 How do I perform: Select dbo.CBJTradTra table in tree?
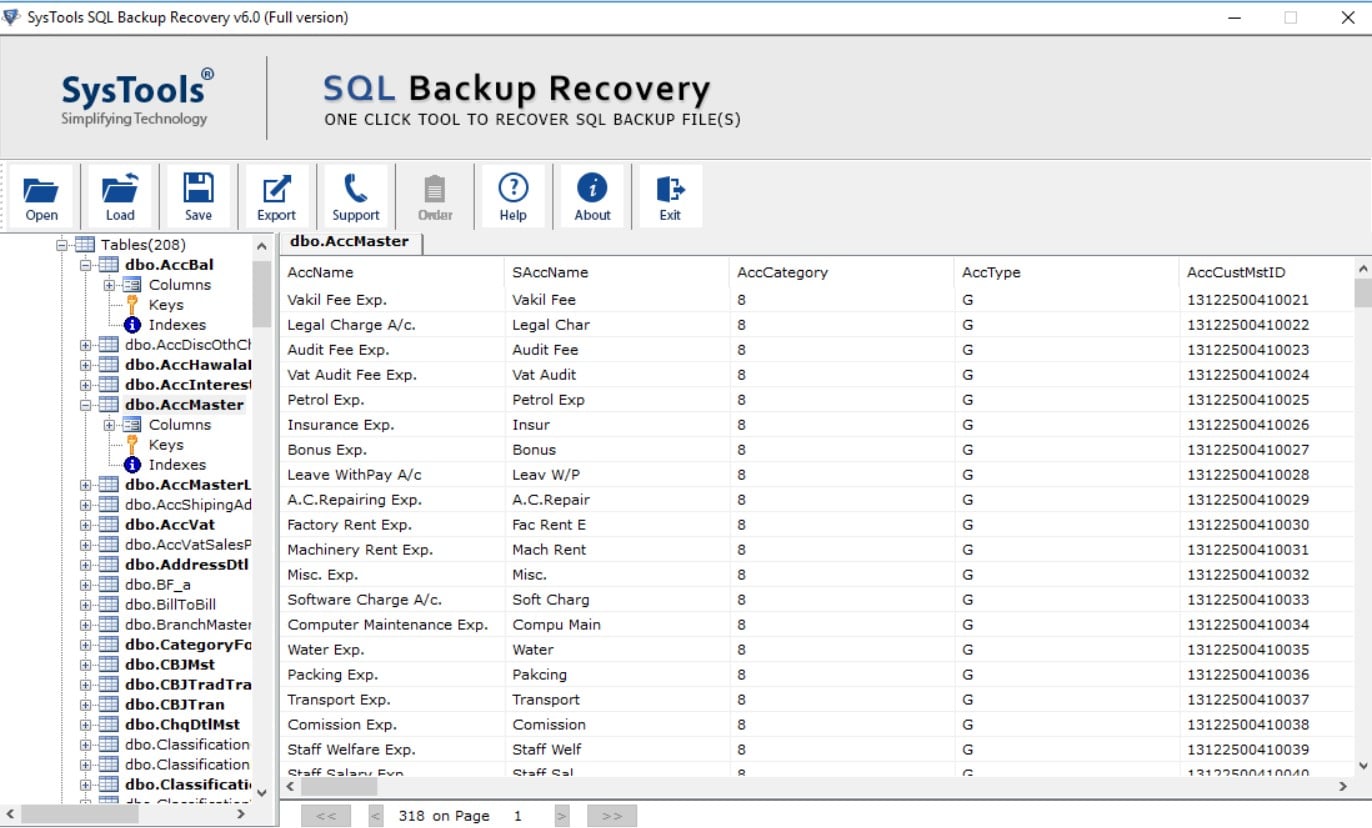coord(188,685)
